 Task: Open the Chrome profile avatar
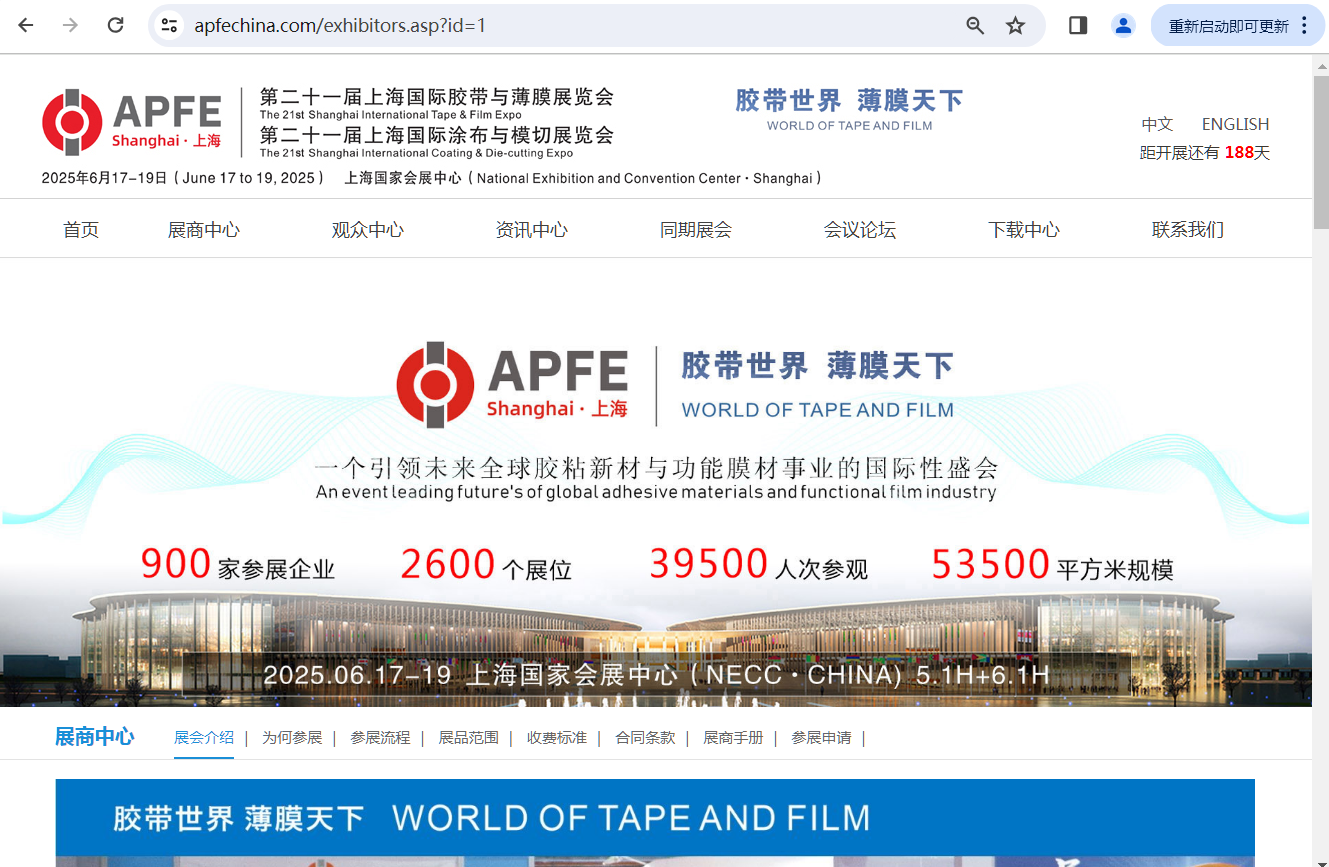[1123, 25]
